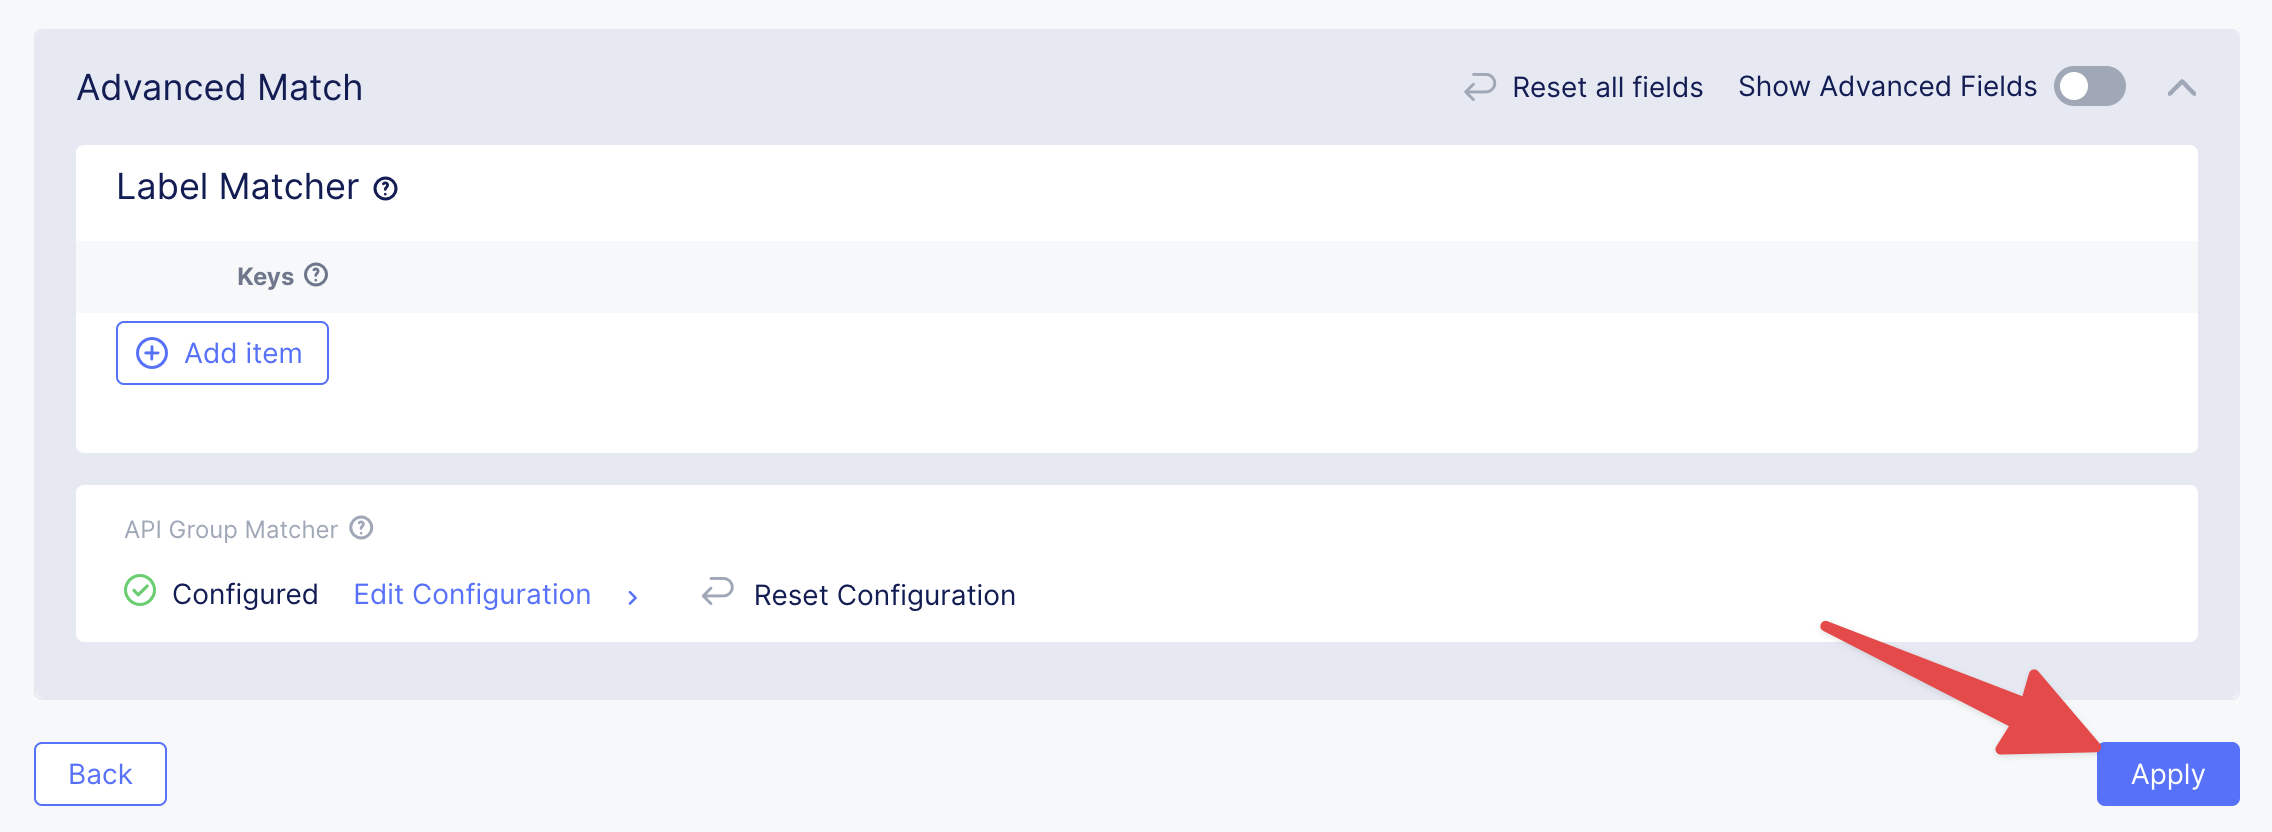Image resolution: width=2272 pixels, height=832 pixels.
Task: Click the Reset Configuration arrow icon
Action: [x=718, y=591]
